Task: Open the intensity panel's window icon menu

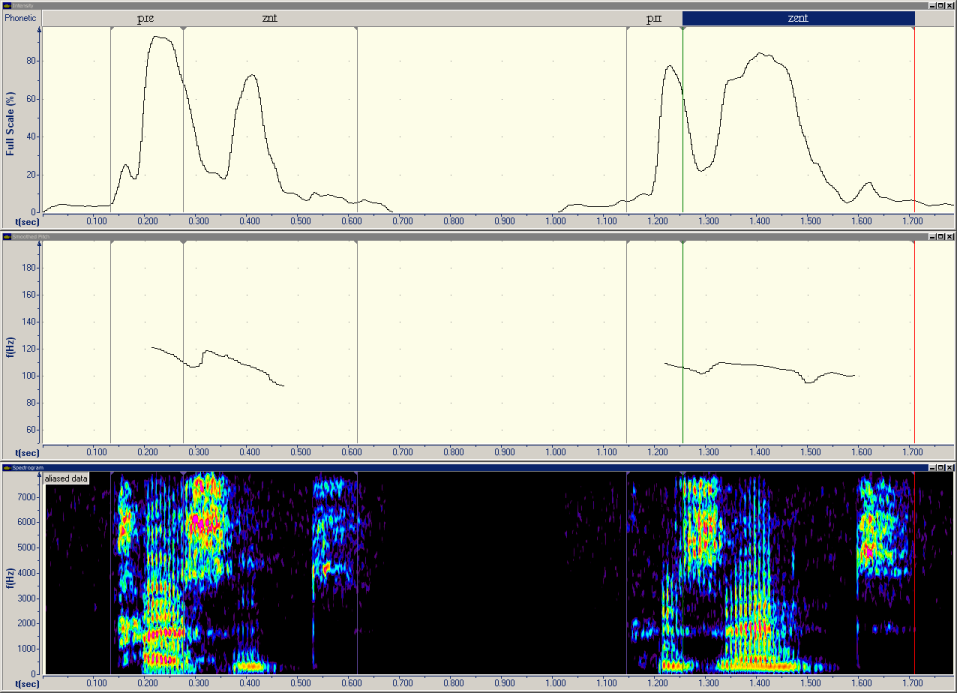Action: coord(6,5)
